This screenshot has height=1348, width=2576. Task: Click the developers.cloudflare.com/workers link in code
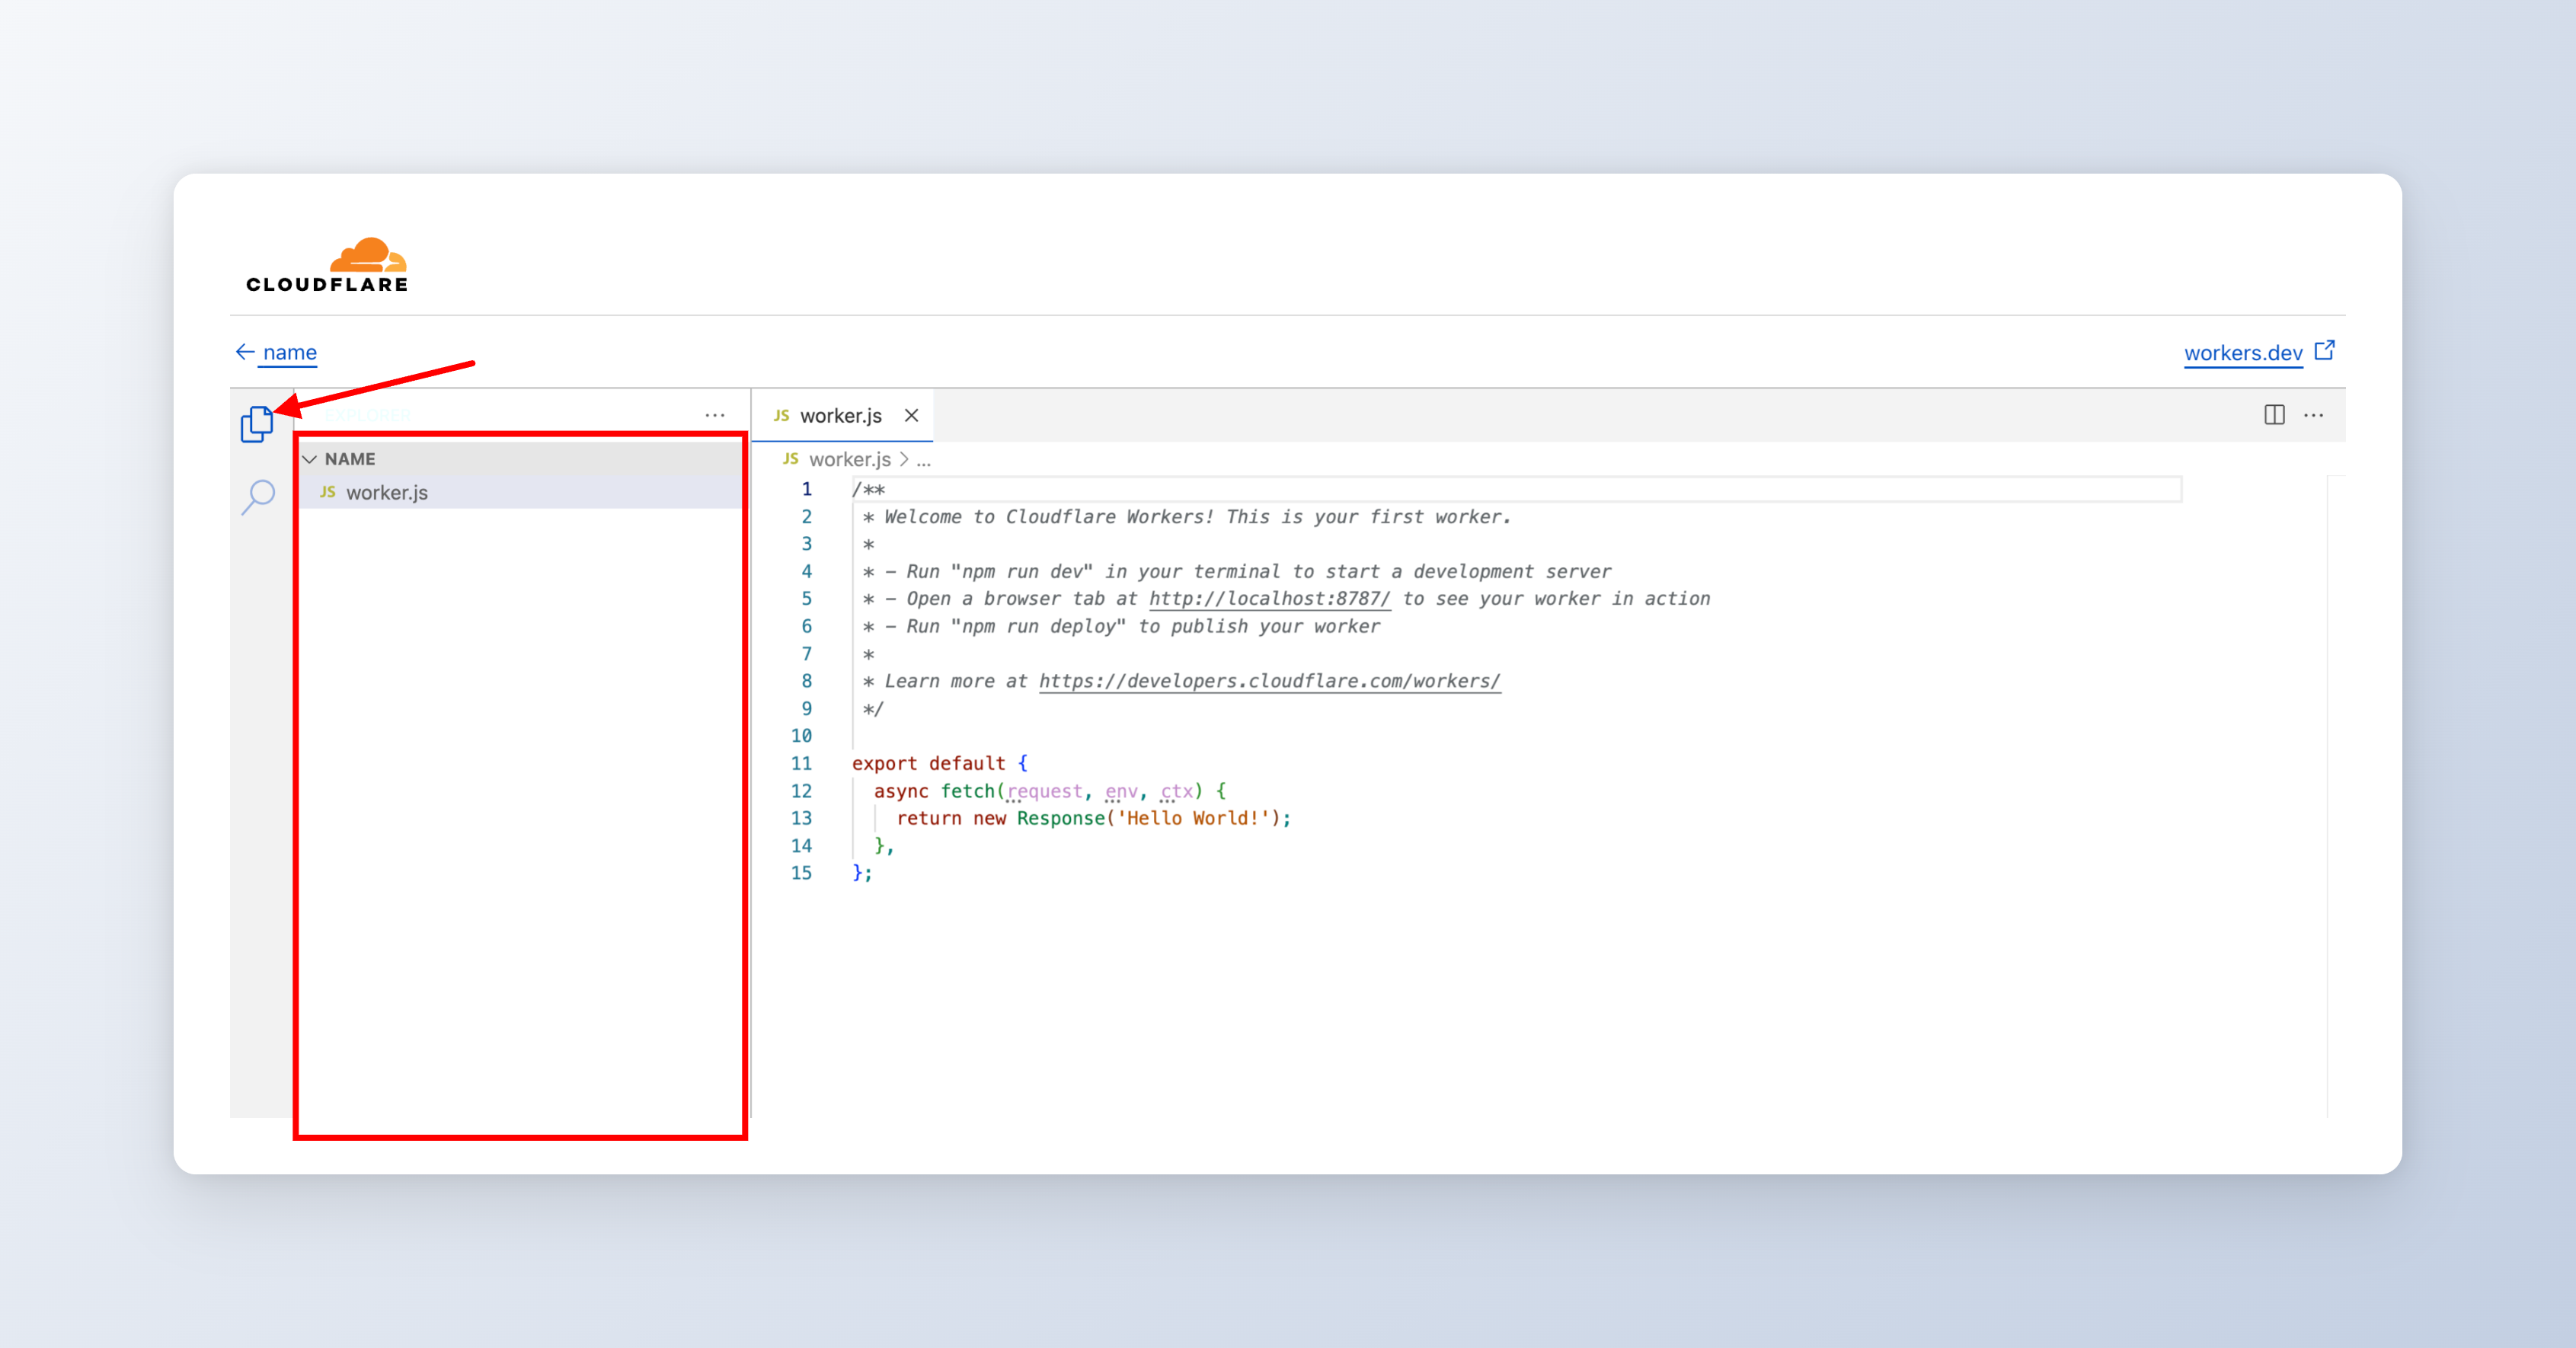pos(1269,681)
